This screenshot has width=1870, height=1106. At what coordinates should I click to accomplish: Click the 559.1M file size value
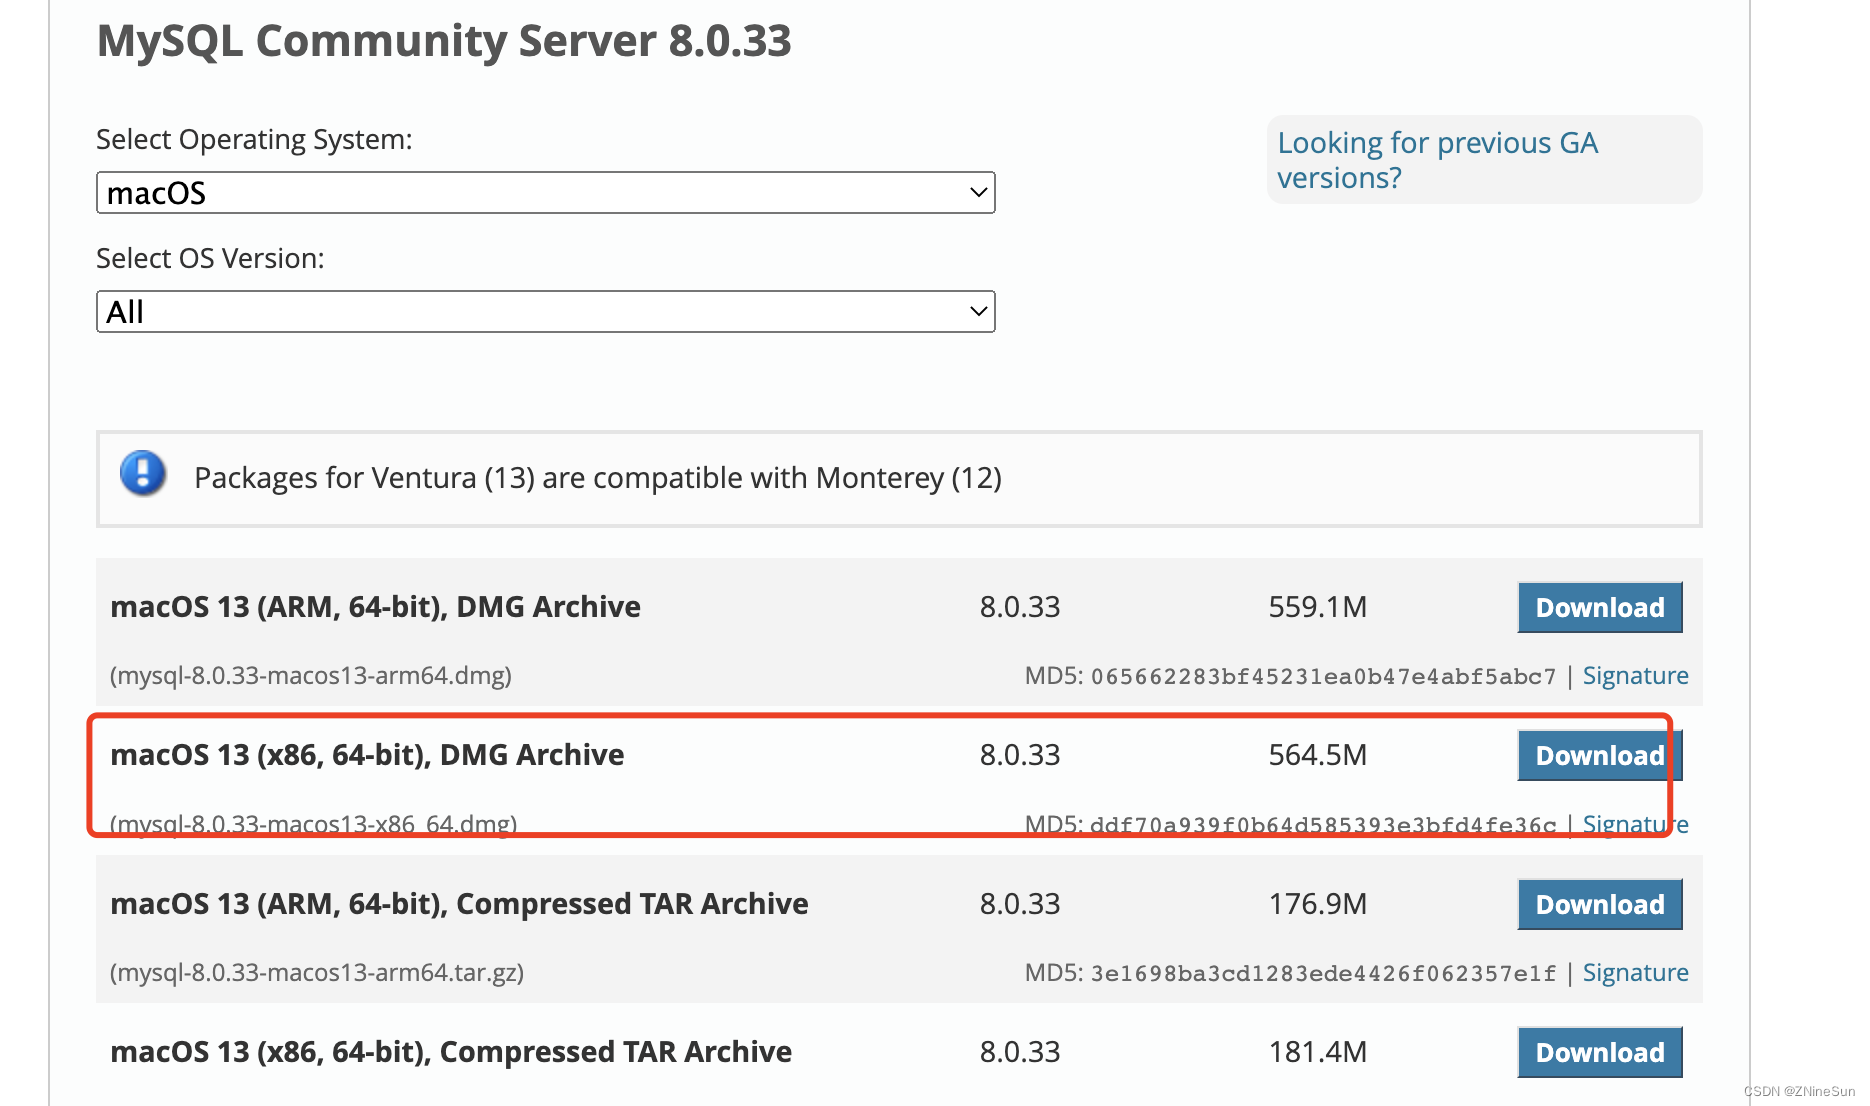click(x=1317, y=607)
